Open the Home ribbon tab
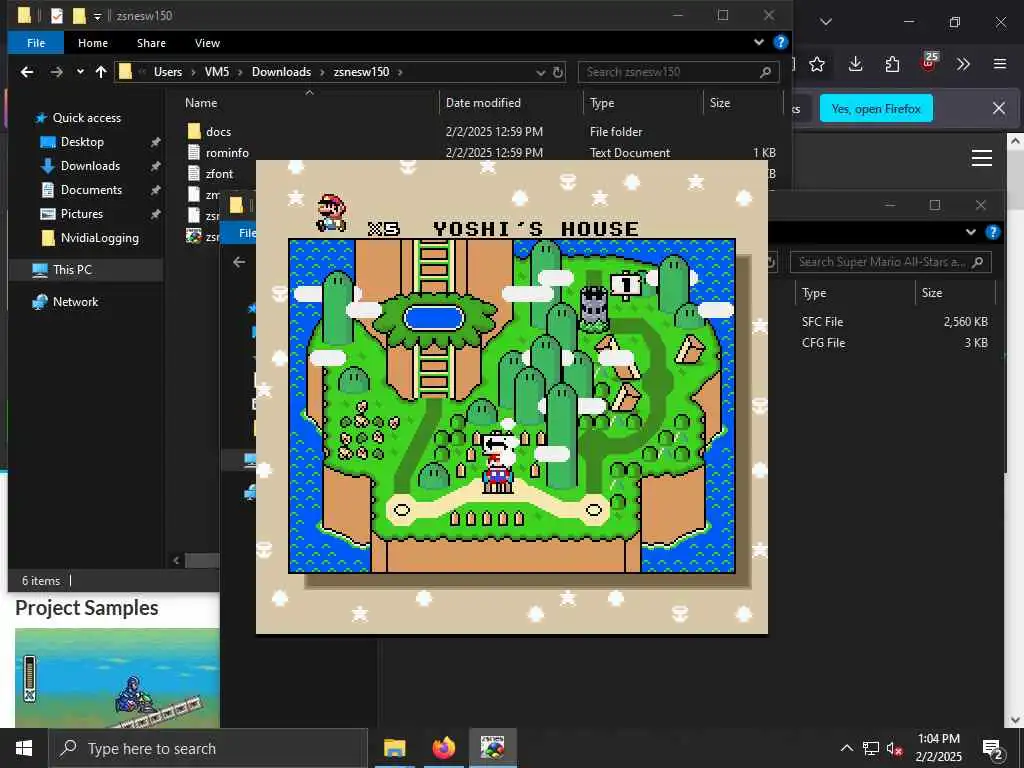This screenshot has height=768, width=1024. point(93,43)
